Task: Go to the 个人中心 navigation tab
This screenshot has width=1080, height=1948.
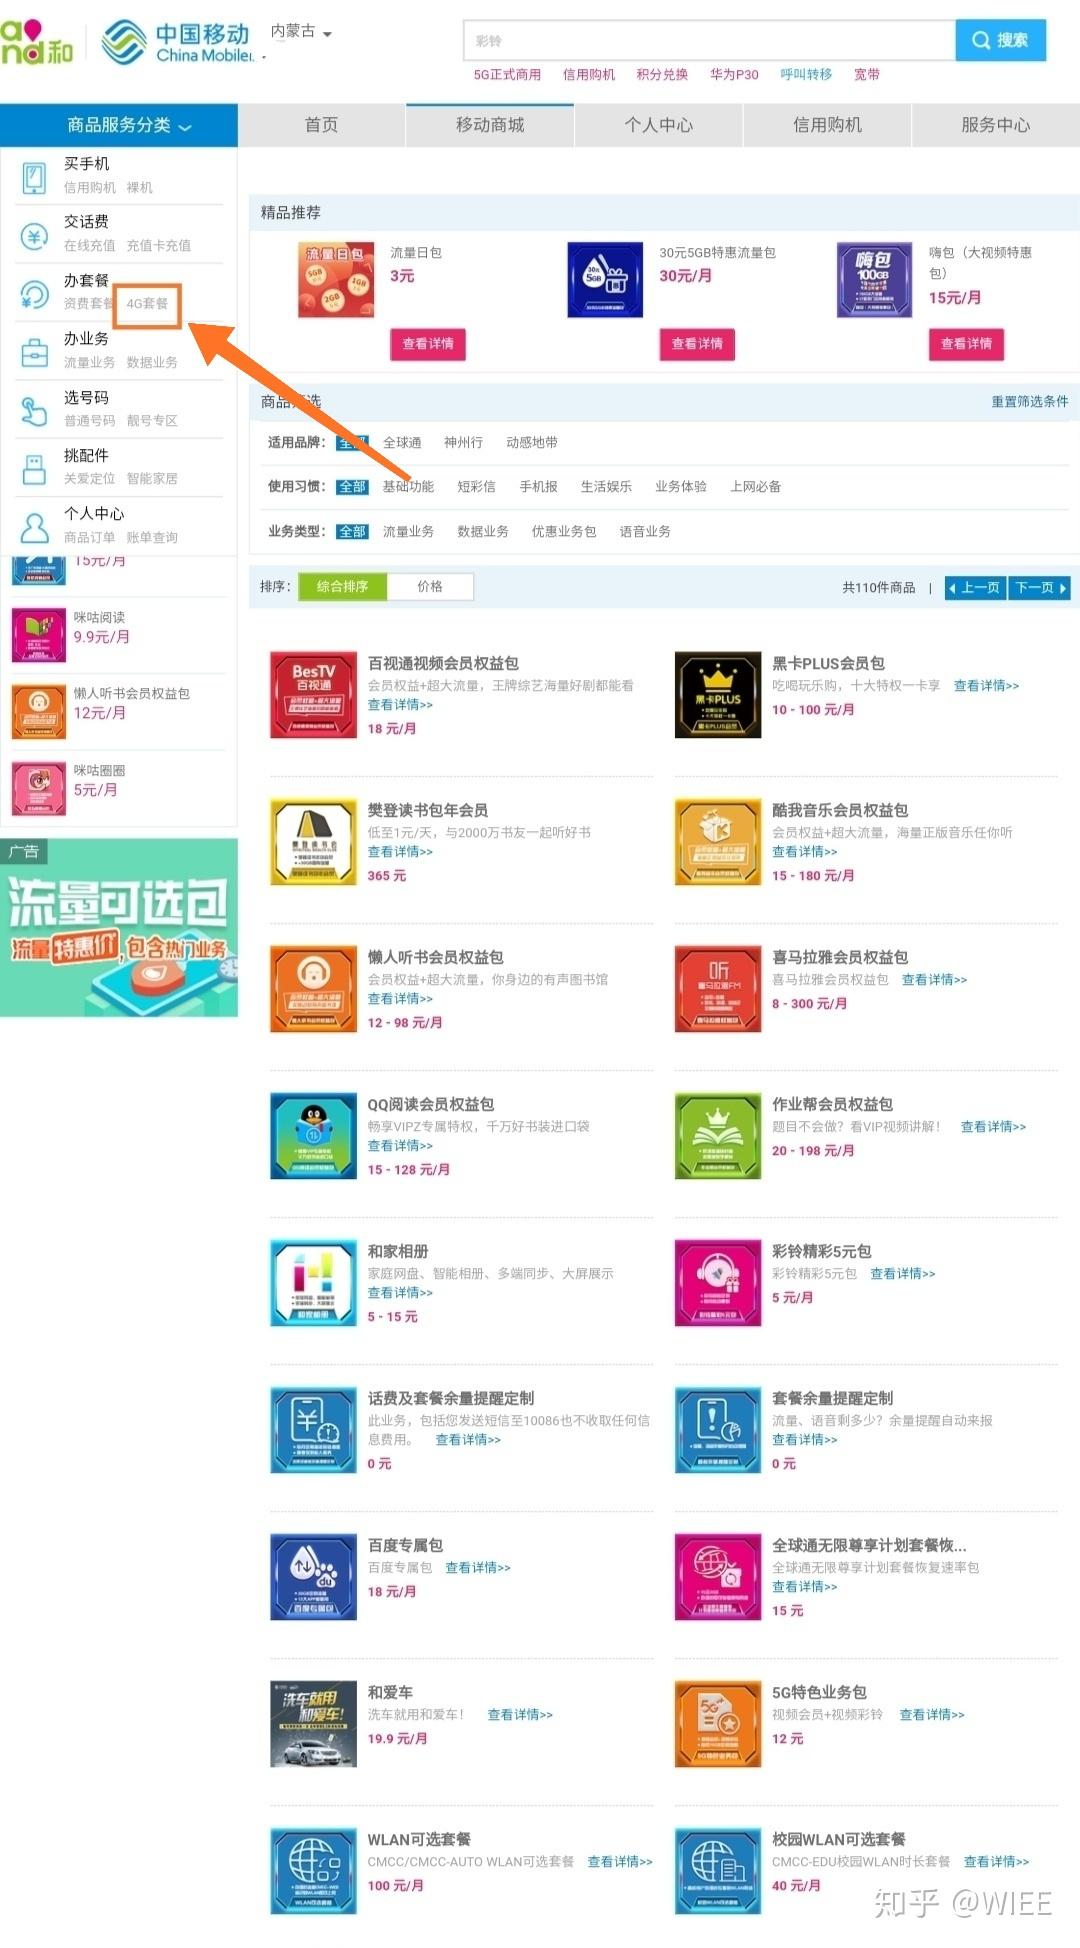Action: [658, 125]
